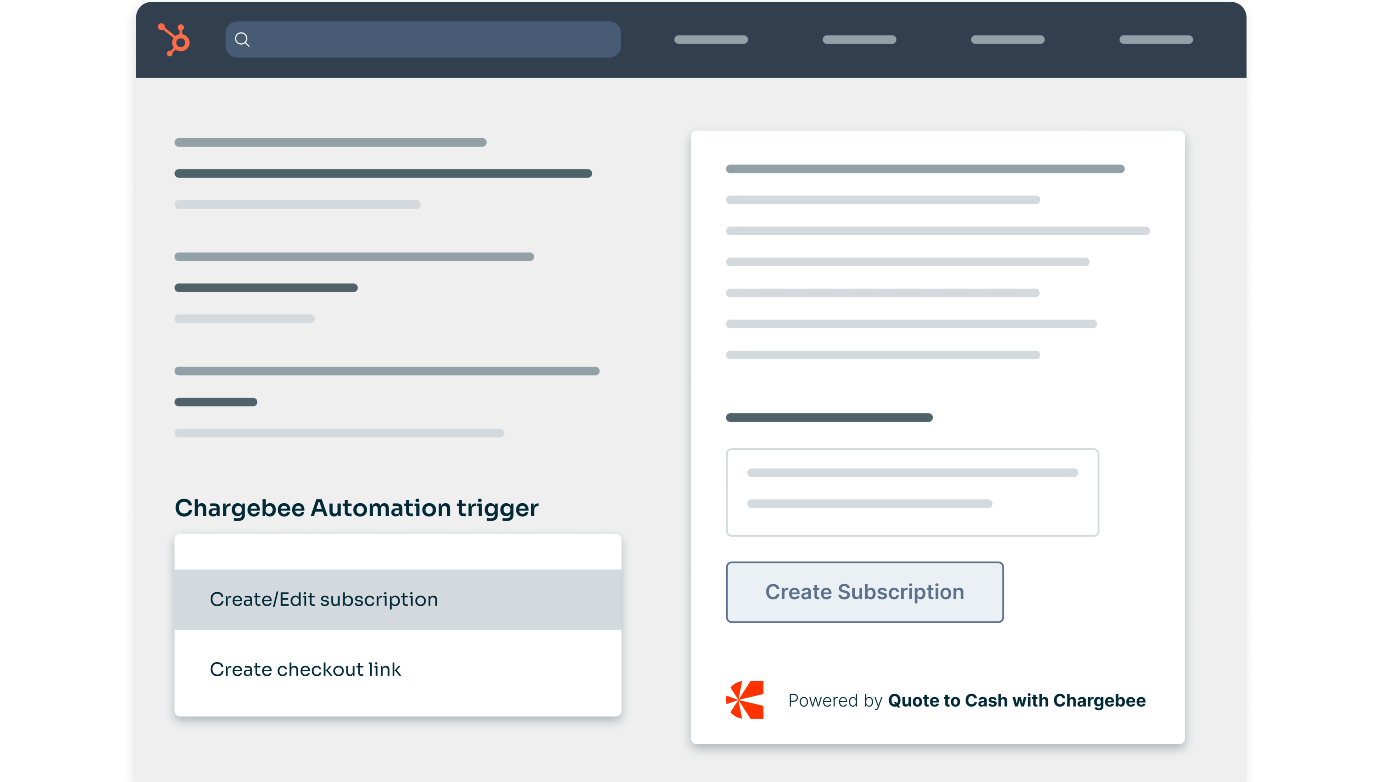Click the Chargebee Automation trigger heading
The height and width of the screenshot is (782, 1390).
356,508
